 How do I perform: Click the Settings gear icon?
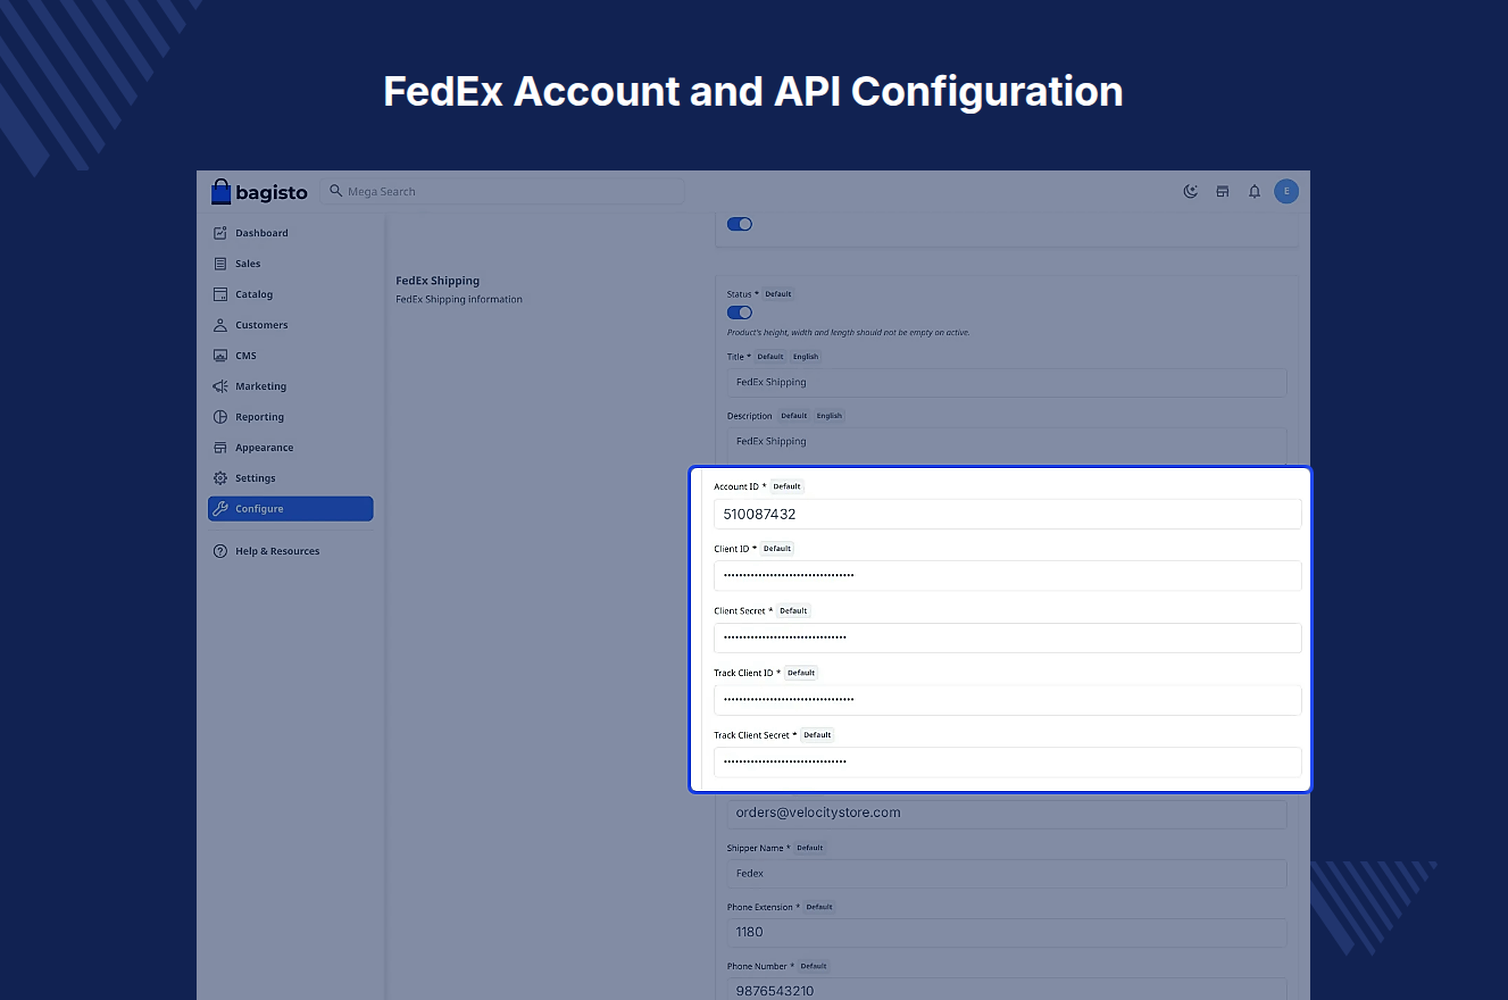coord(220,478)
